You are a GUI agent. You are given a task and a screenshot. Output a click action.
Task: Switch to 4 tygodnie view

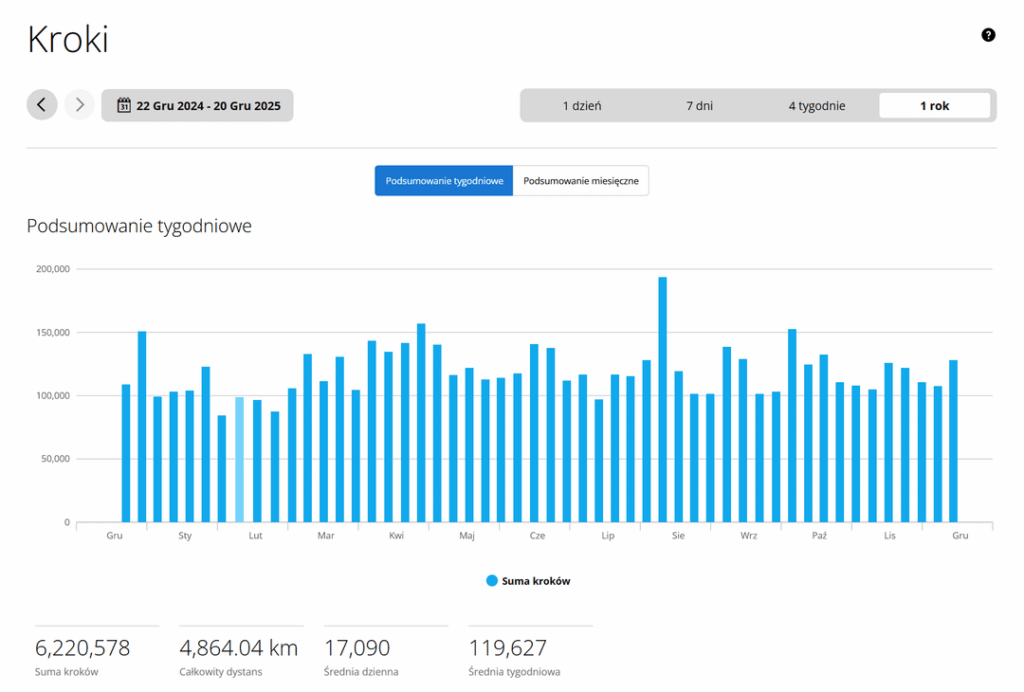tap(818, 104)
